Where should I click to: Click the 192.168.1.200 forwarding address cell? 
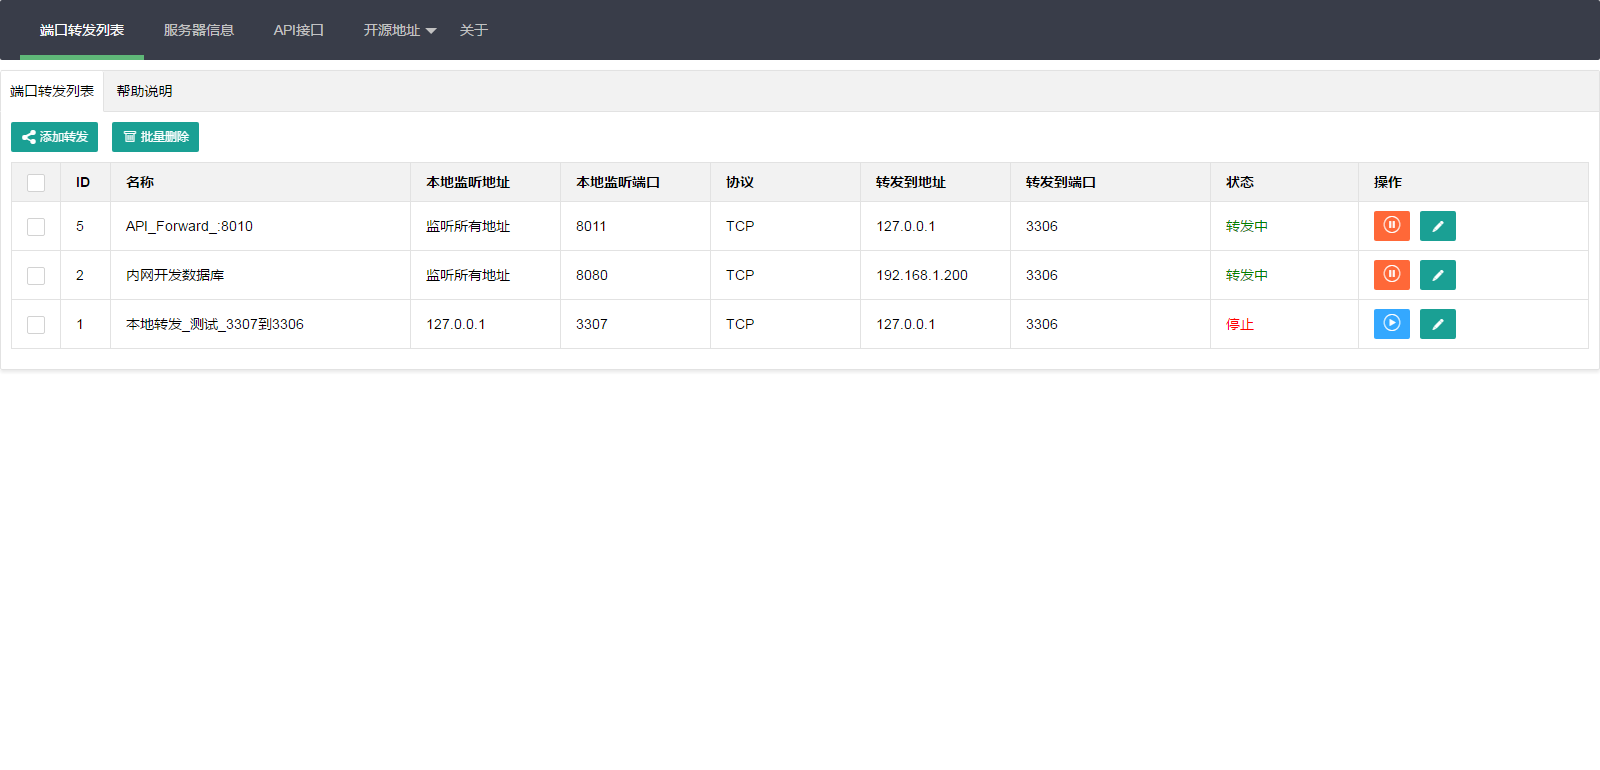pos(921,275)
